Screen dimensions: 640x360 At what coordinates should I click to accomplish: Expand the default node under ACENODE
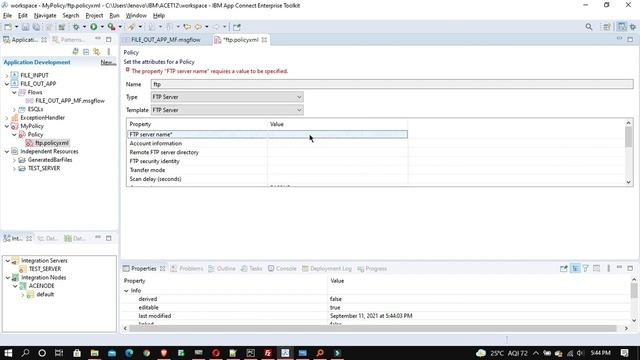[22, 294]
